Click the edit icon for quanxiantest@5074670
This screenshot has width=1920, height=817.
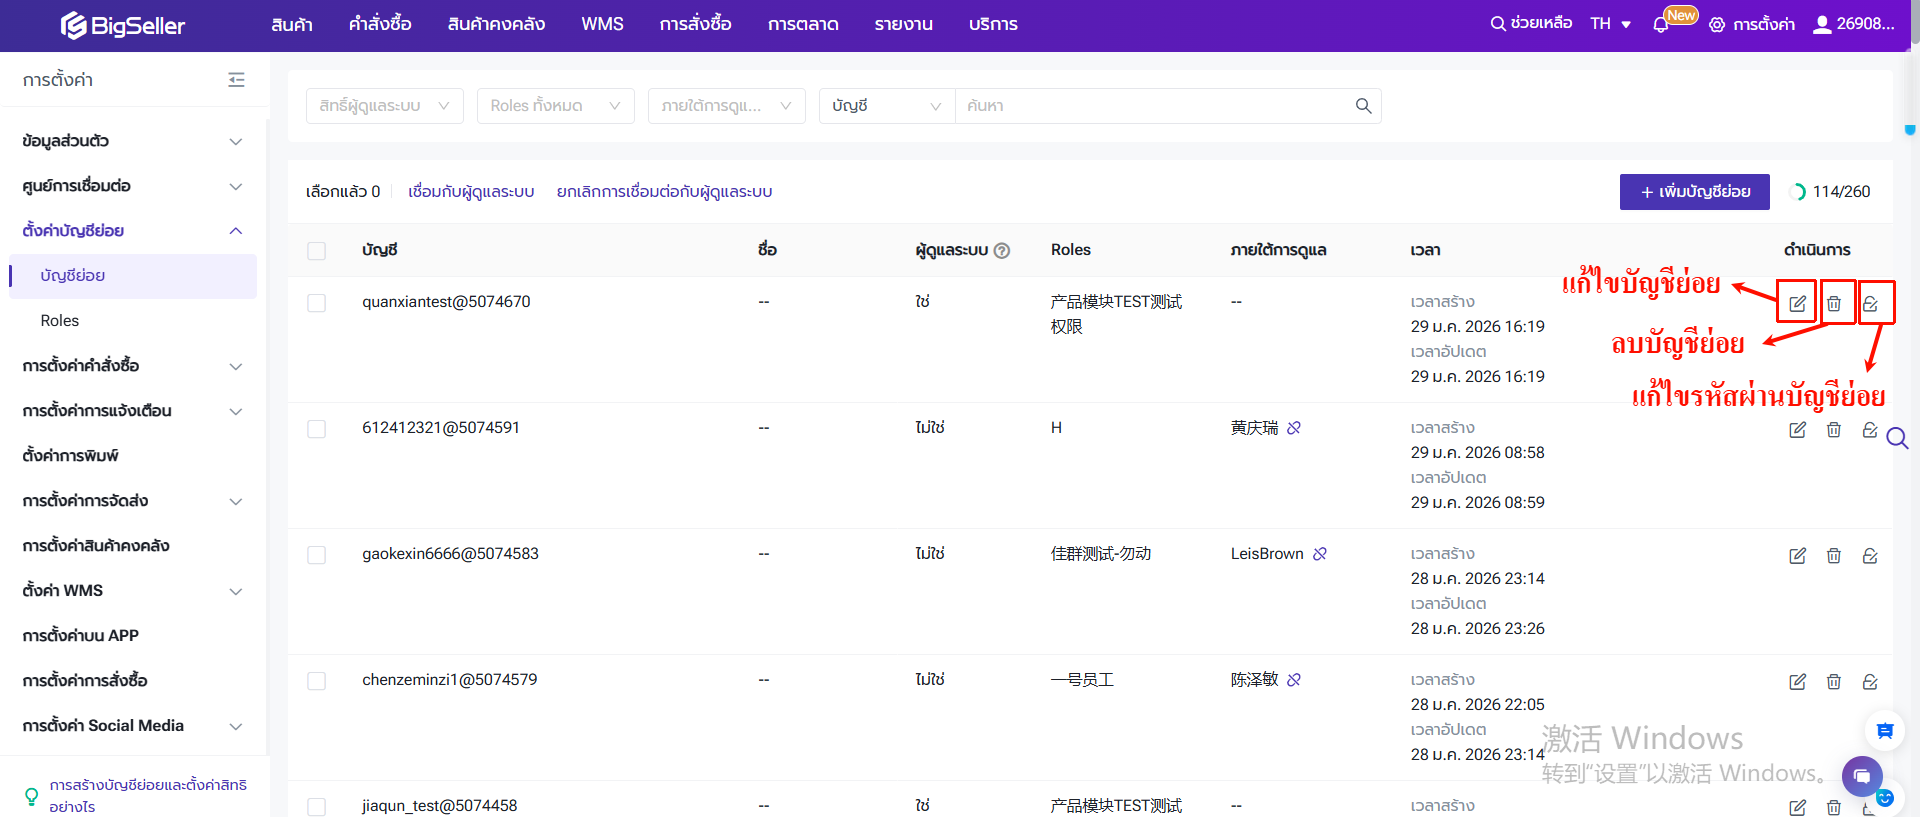coord(1797,303)
